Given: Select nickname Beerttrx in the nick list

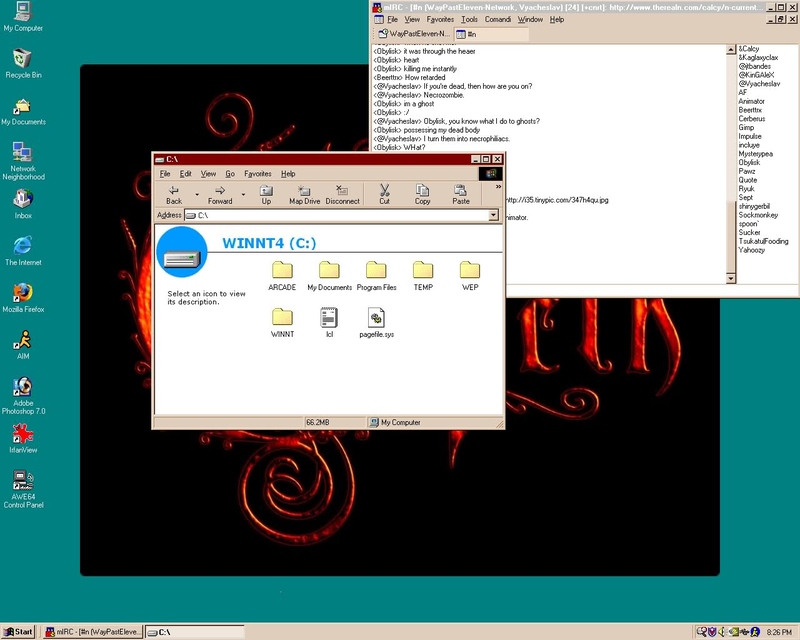Looking at the screenshot, I should 750,110.
